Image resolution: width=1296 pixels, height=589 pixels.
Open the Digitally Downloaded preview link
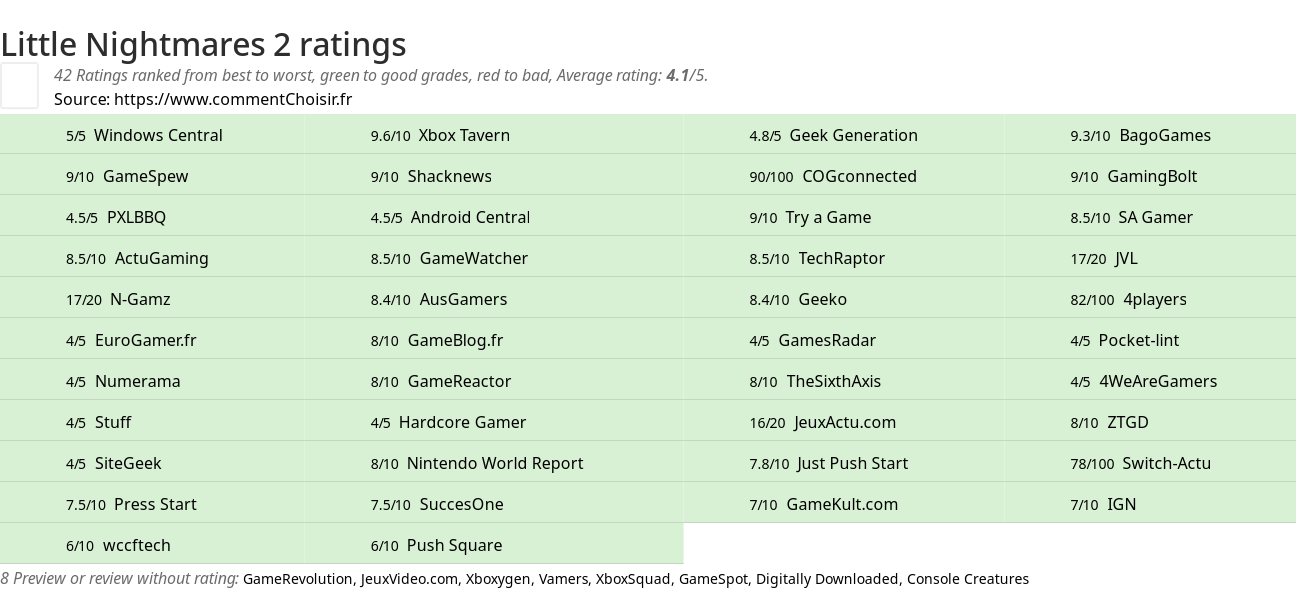[x=827, y=579]
